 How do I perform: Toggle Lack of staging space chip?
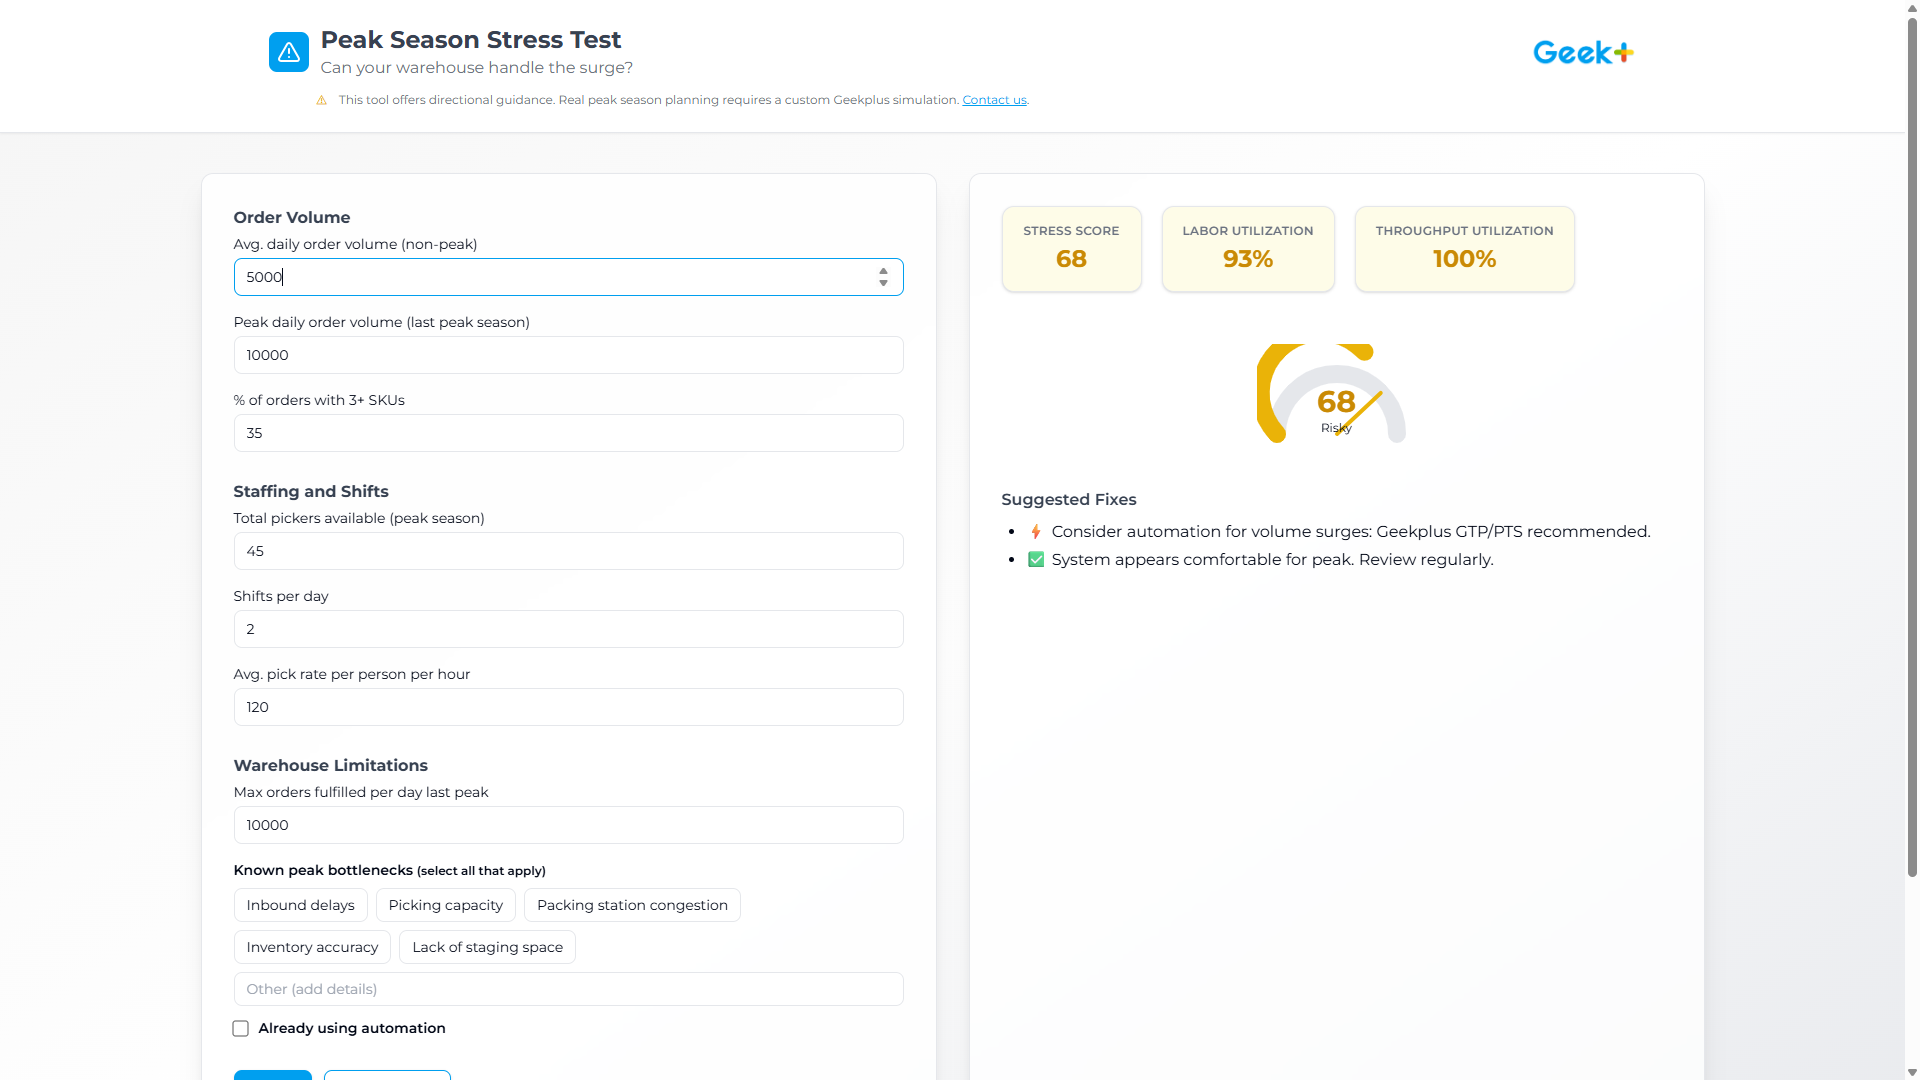tap(487, 947)
